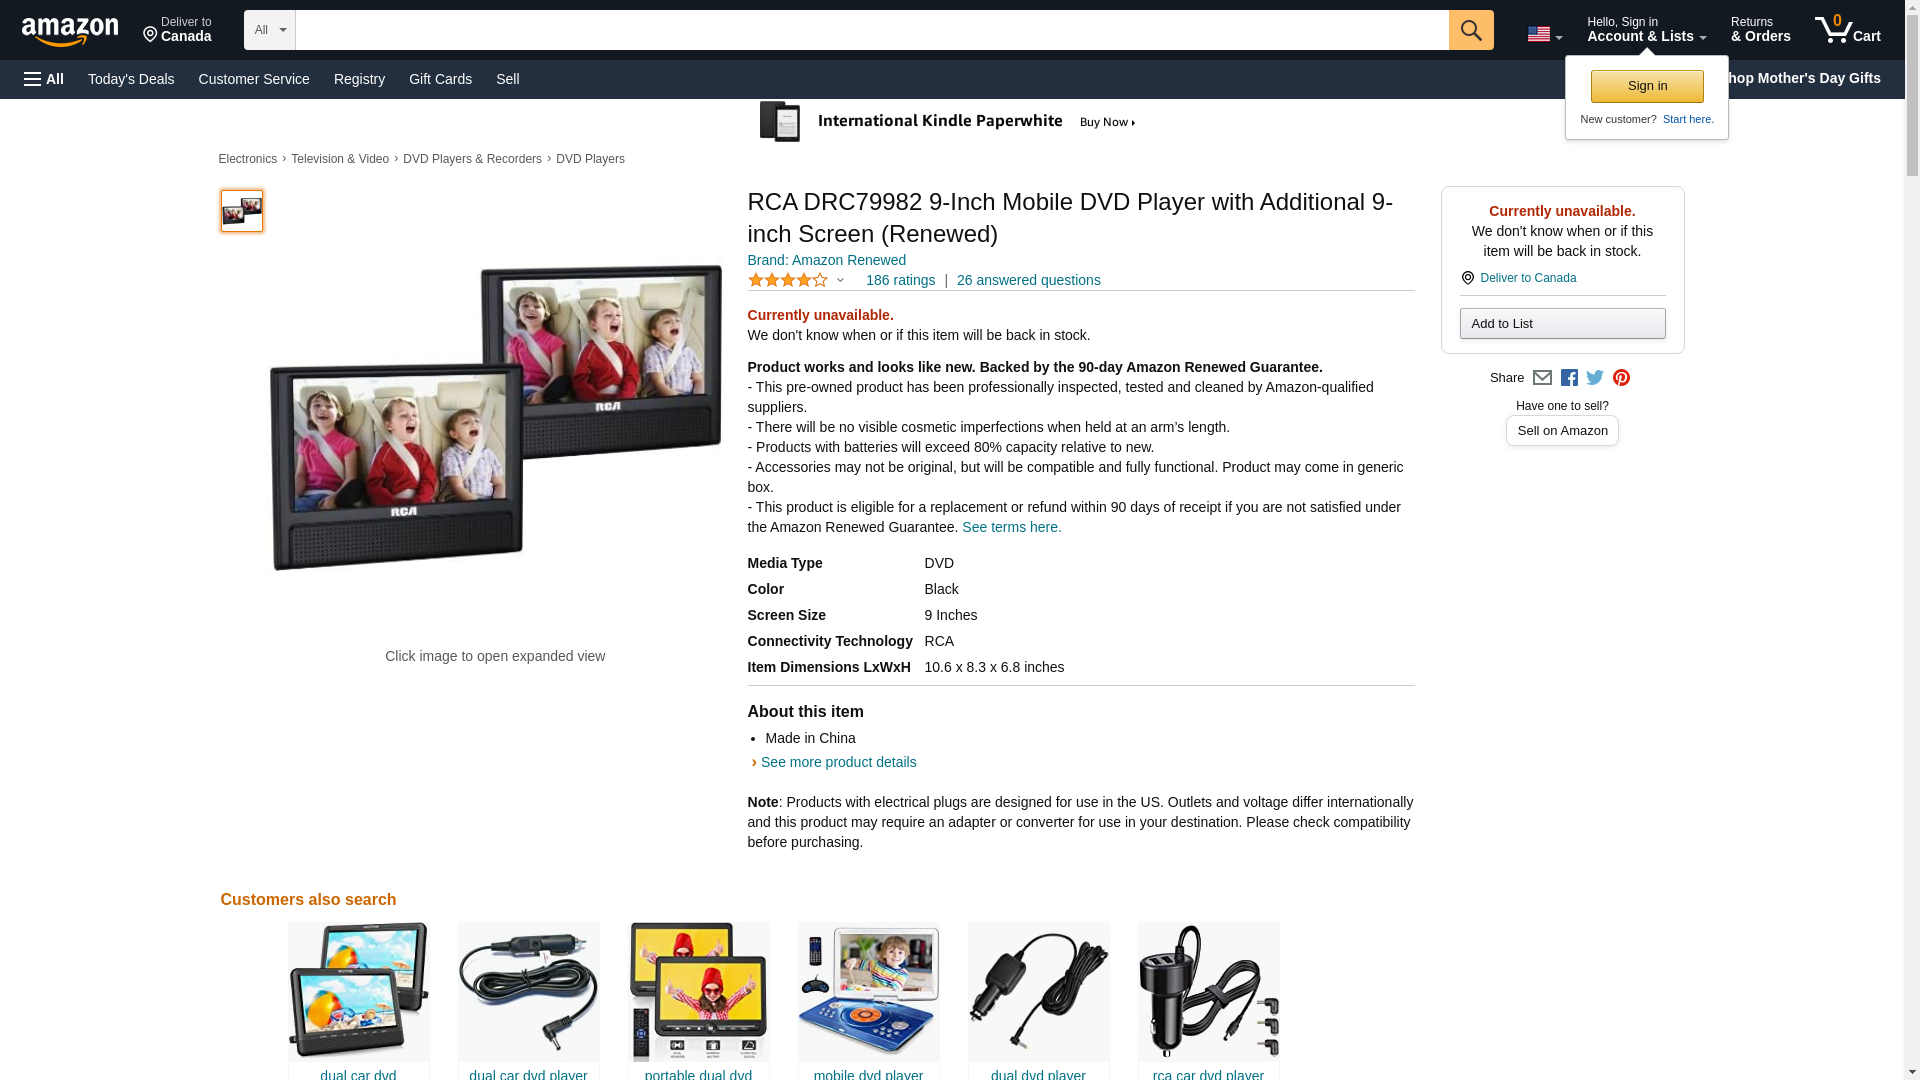The image size is (1920, 1080).
Task: Select the product image thumbnail
Action: [242, 211]
